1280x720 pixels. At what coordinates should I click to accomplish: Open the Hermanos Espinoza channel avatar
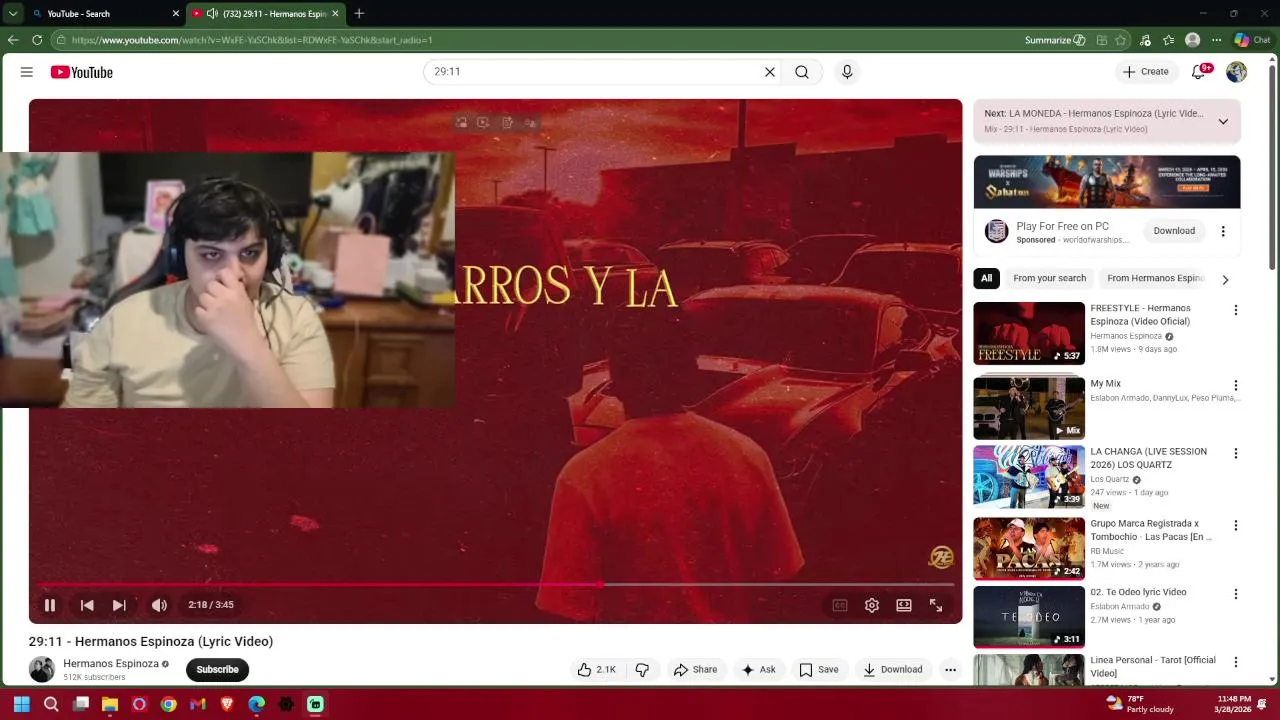point(42,669)
